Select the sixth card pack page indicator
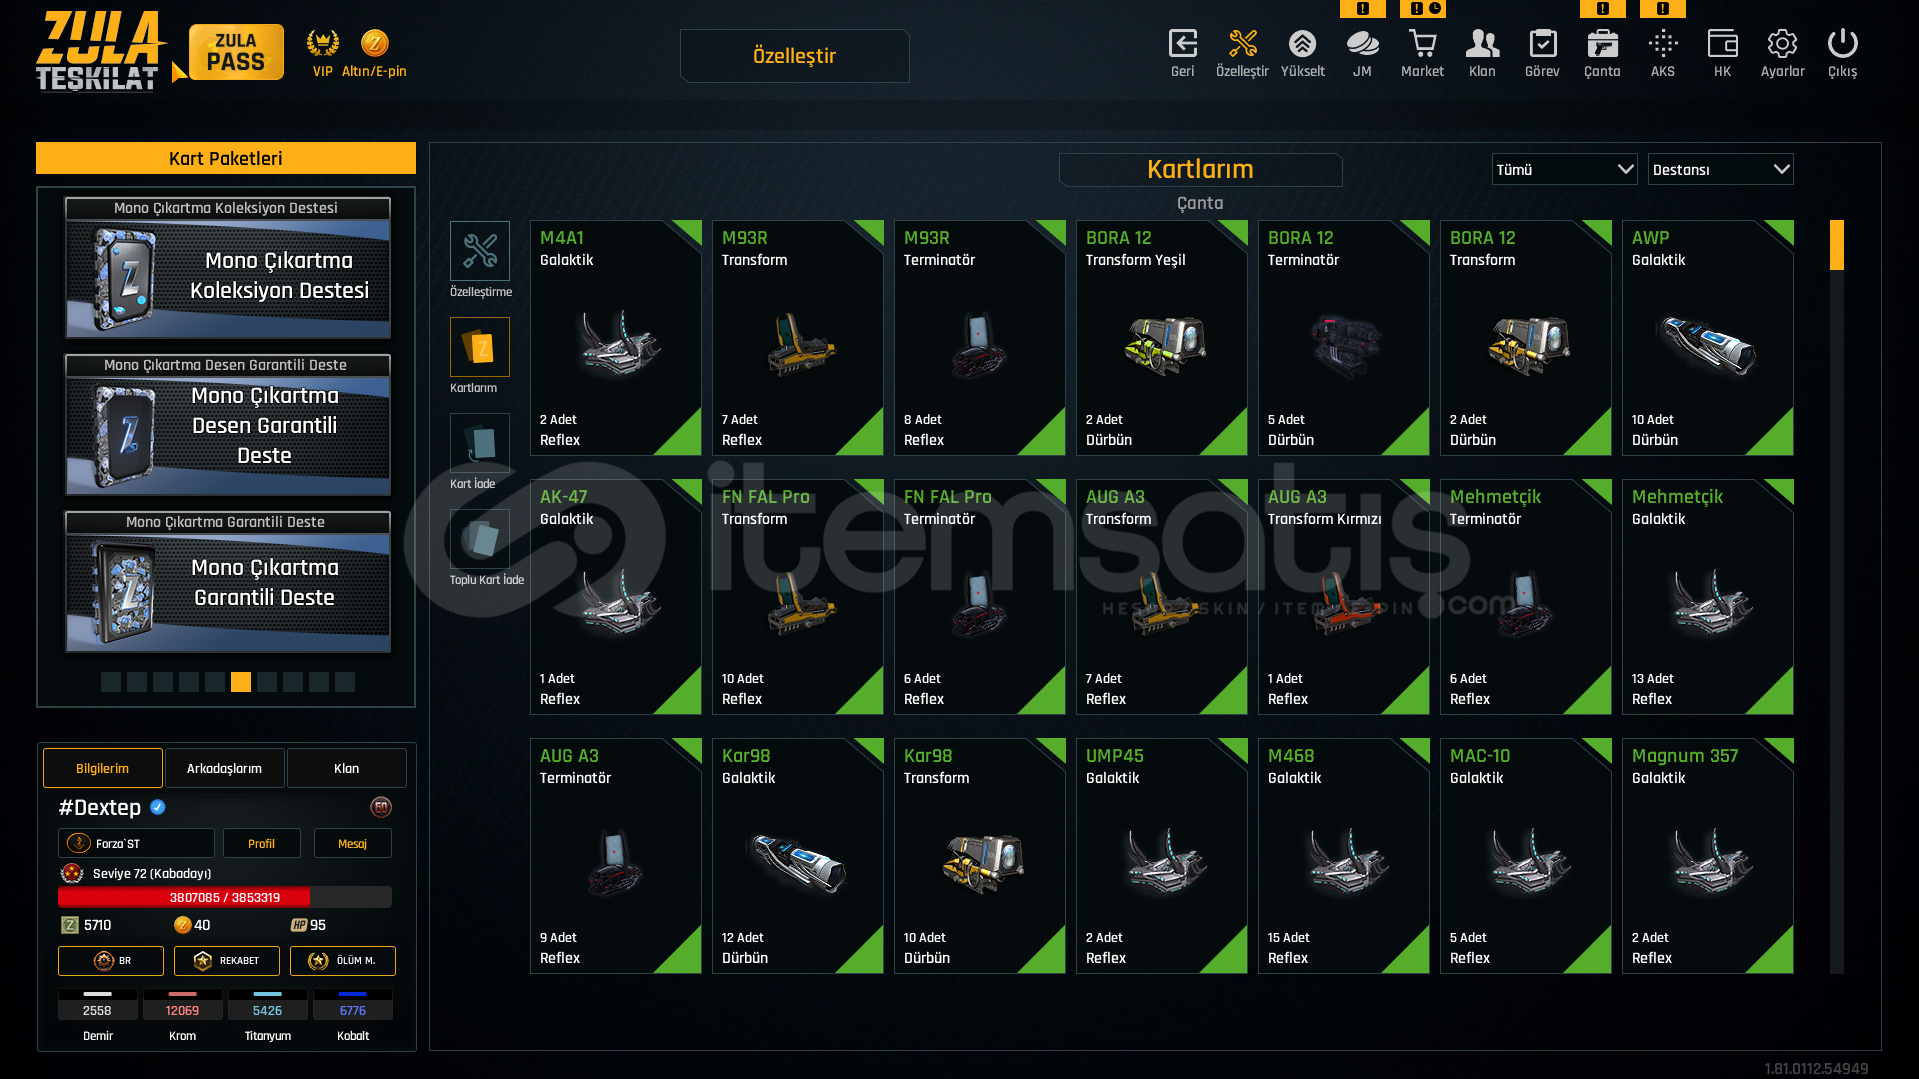1919x1079 pixels. point(241,682)
